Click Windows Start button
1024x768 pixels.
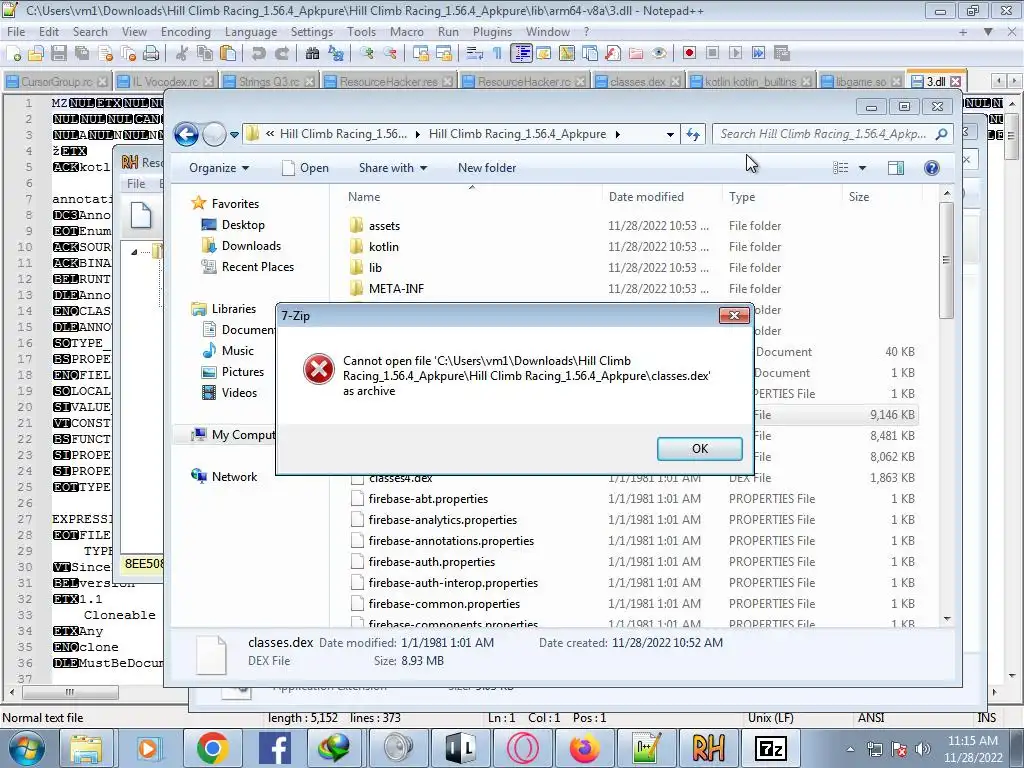coord(27,748)
